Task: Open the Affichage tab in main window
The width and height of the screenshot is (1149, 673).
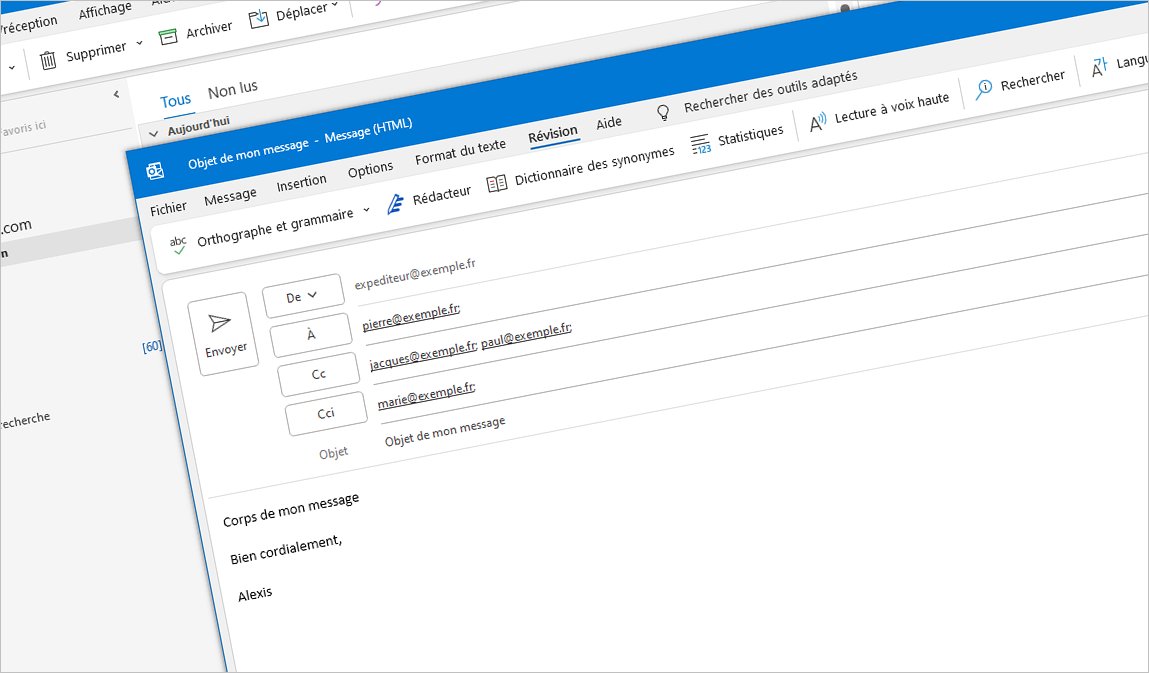Action: (105, 10)
